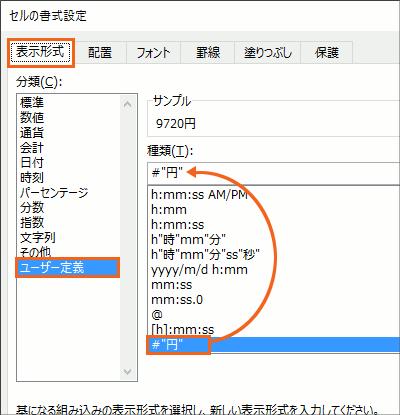This screenshot has height=415, width=400.
Task: Select the 罫線 tab
Action: click(208, 53)
